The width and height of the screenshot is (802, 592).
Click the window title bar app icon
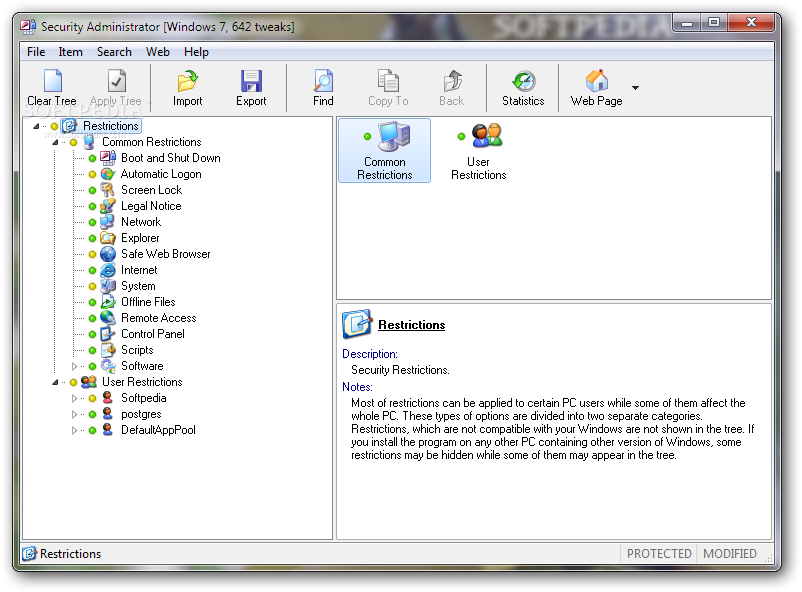click(28, 26)
